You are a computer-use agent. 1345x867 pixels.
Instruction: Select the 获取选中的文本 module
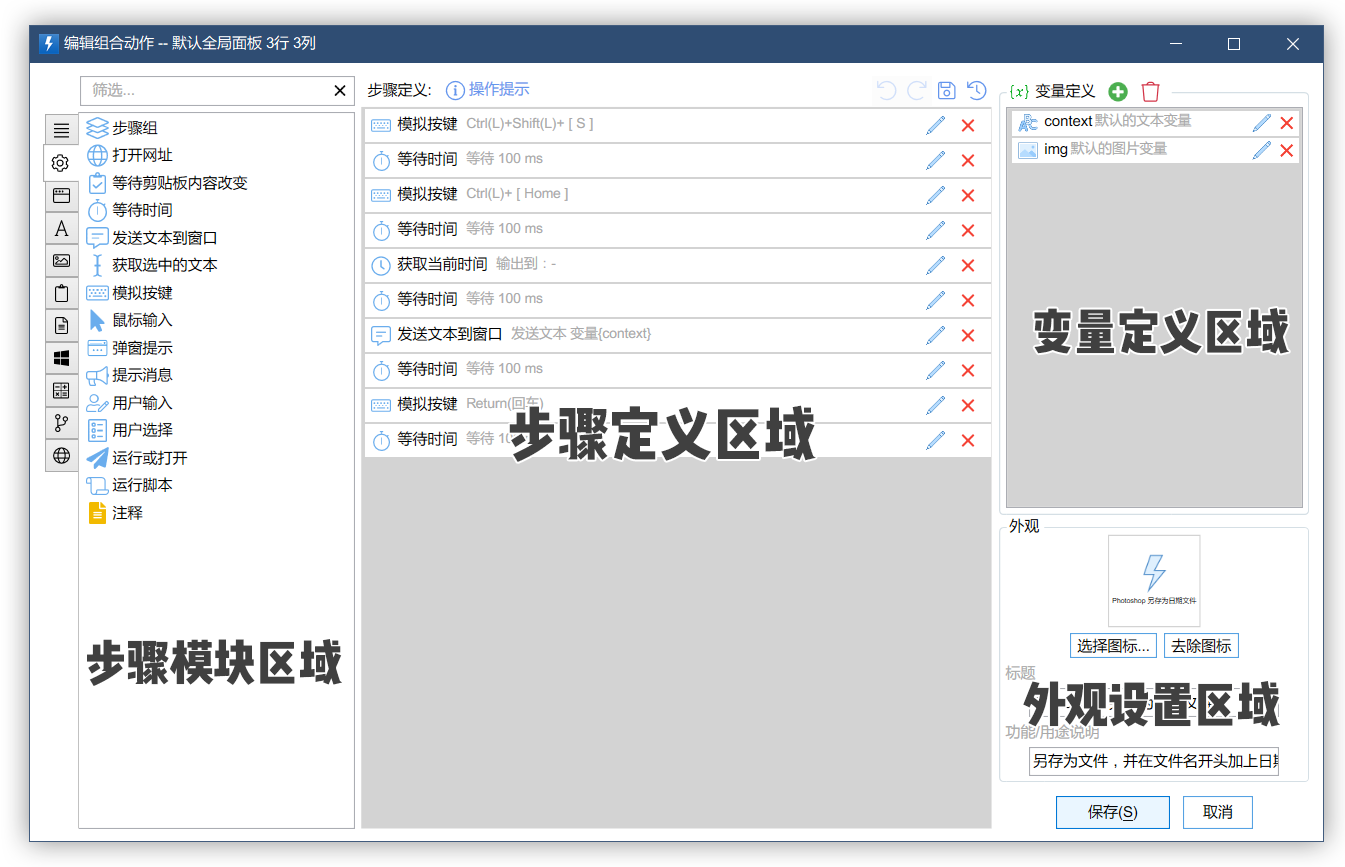152,265
